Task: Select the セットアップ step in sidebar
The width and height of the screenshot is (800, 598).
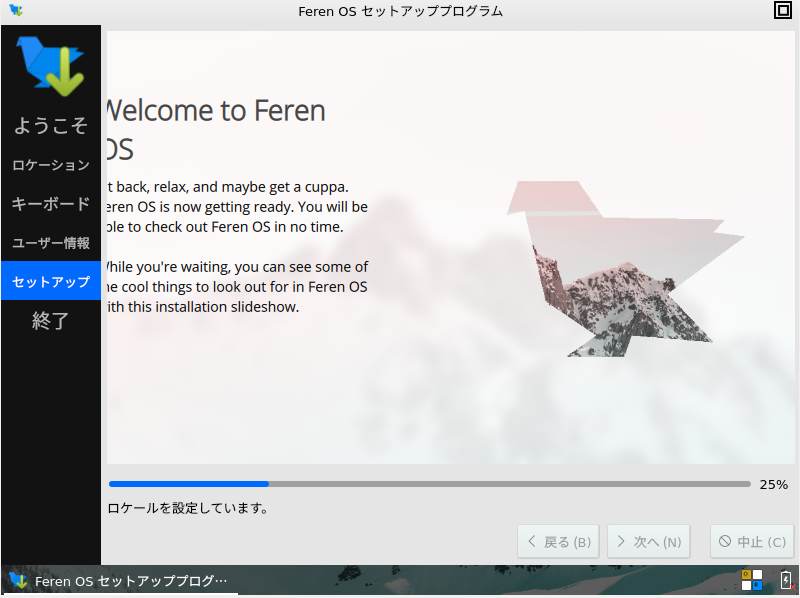Action: pyautogui.click(x=51, y=281)
